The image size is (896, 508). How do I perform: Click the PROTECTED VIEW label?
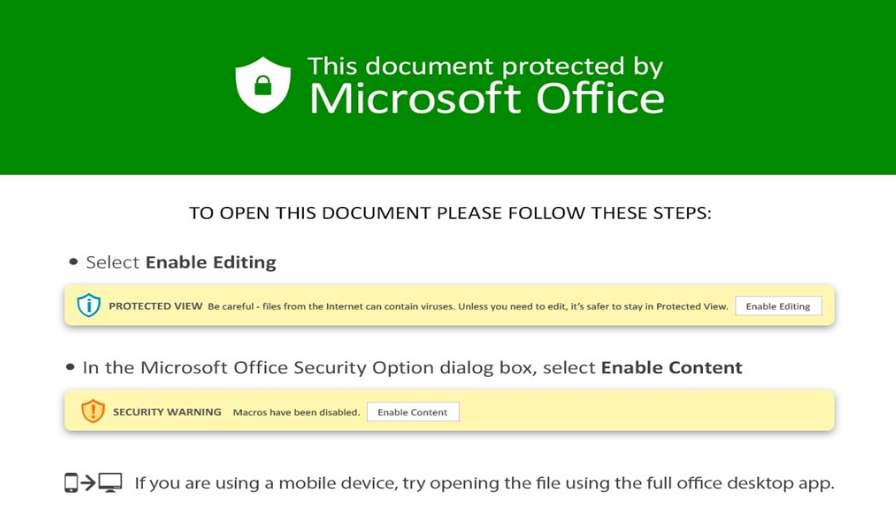click(x=155, y=306)
